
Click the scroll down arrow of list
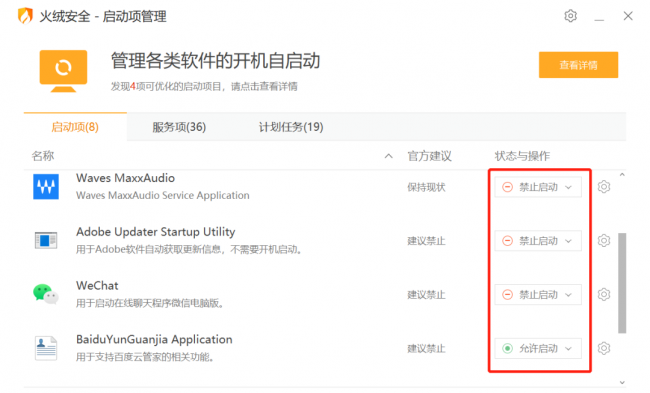coord(622,382)
